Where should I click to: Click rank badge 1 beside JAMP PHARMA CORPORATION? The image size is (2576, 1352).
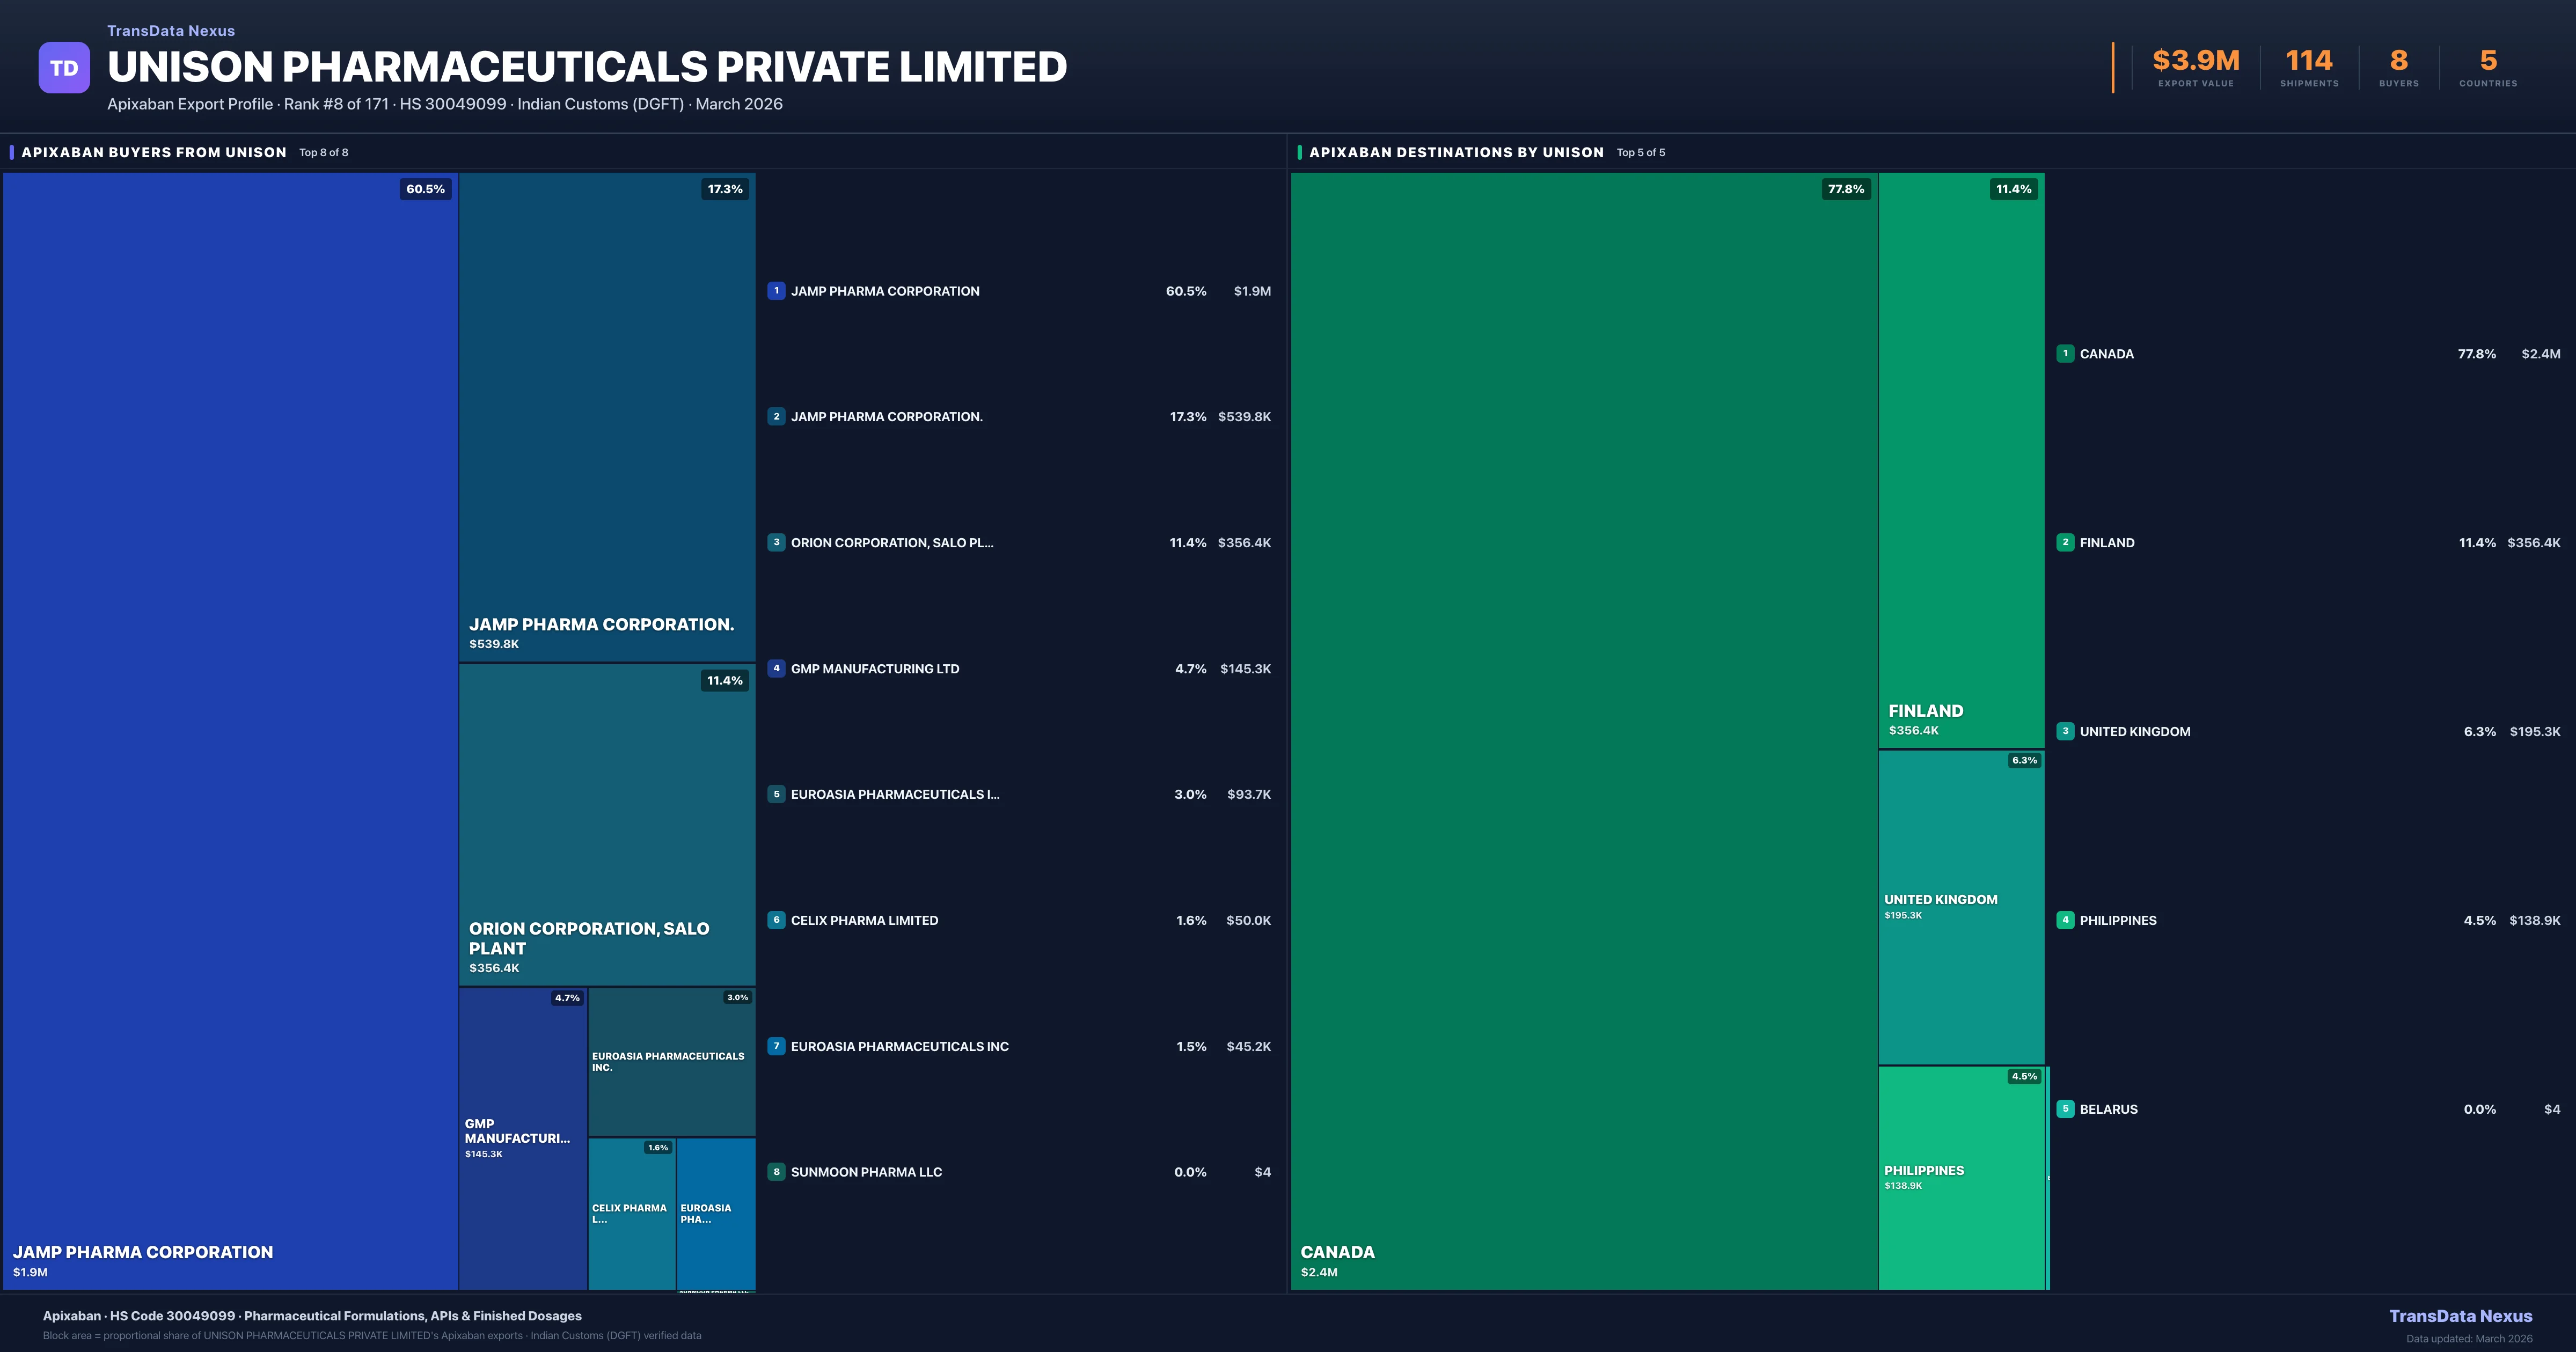tap(776, 291)
